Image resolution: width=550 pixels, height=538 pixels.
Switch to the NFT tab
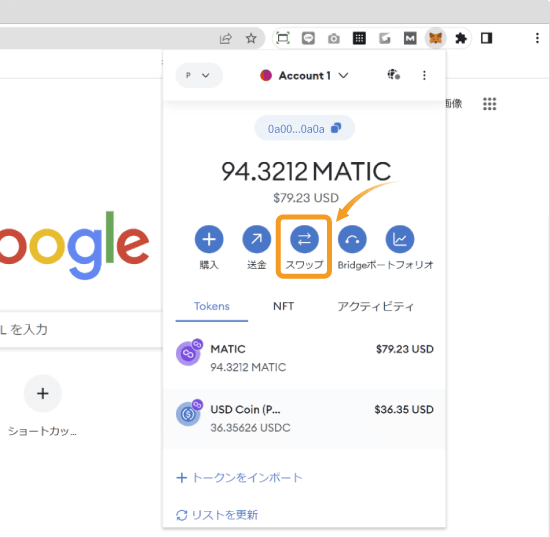click(283, 307)
